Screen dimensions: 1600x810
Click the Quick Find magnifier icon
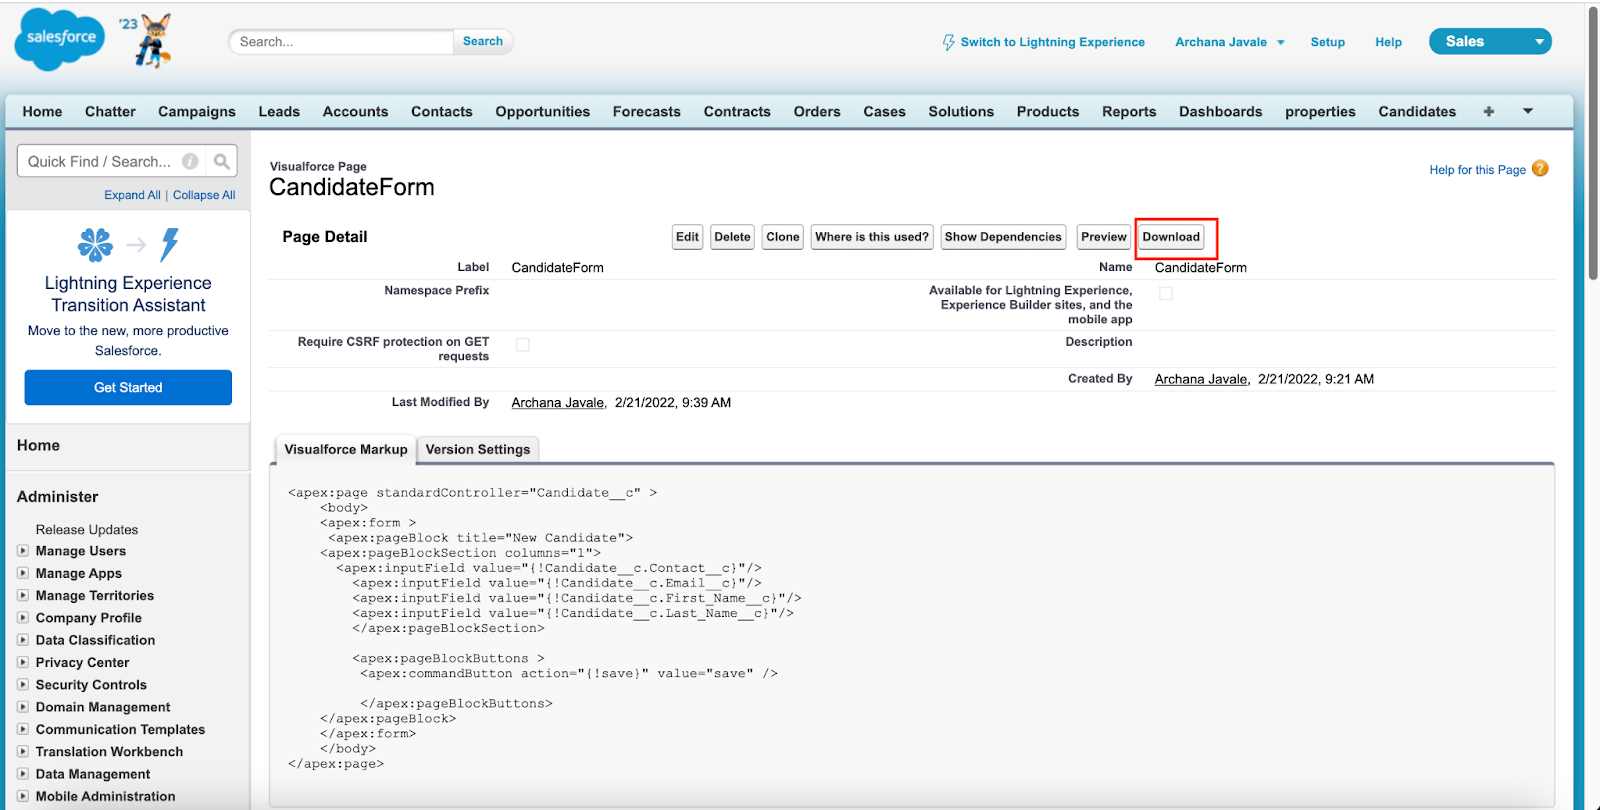point(222,161)
